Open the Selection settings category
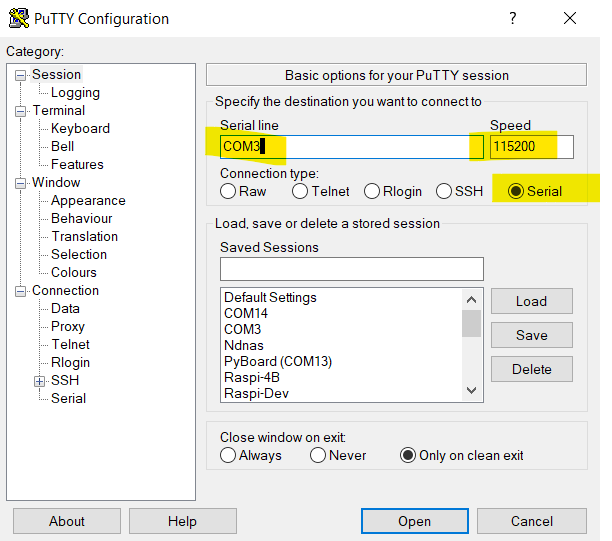The height and width of the screenshot is (541, 612). pyautogui.click(x=79, y=254)
